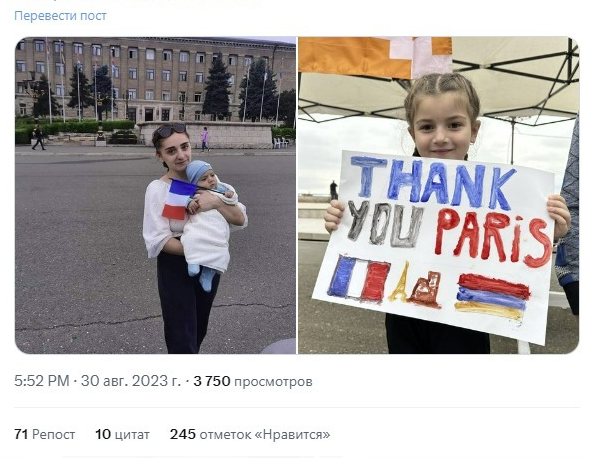Show the 10 цитат quotes
Screen dimensions: 589x458
(x=122, y=434)
